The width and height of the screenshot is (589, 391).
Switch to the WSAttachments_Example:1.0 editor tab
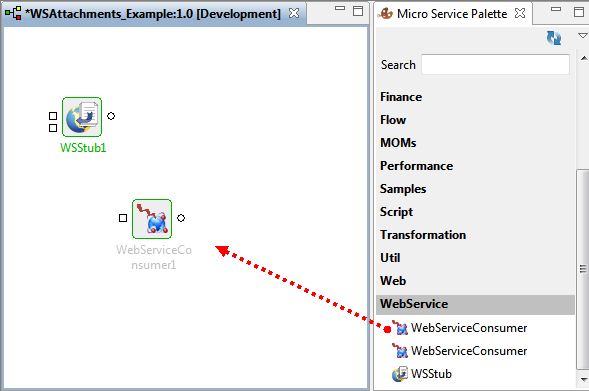[153, 14]
